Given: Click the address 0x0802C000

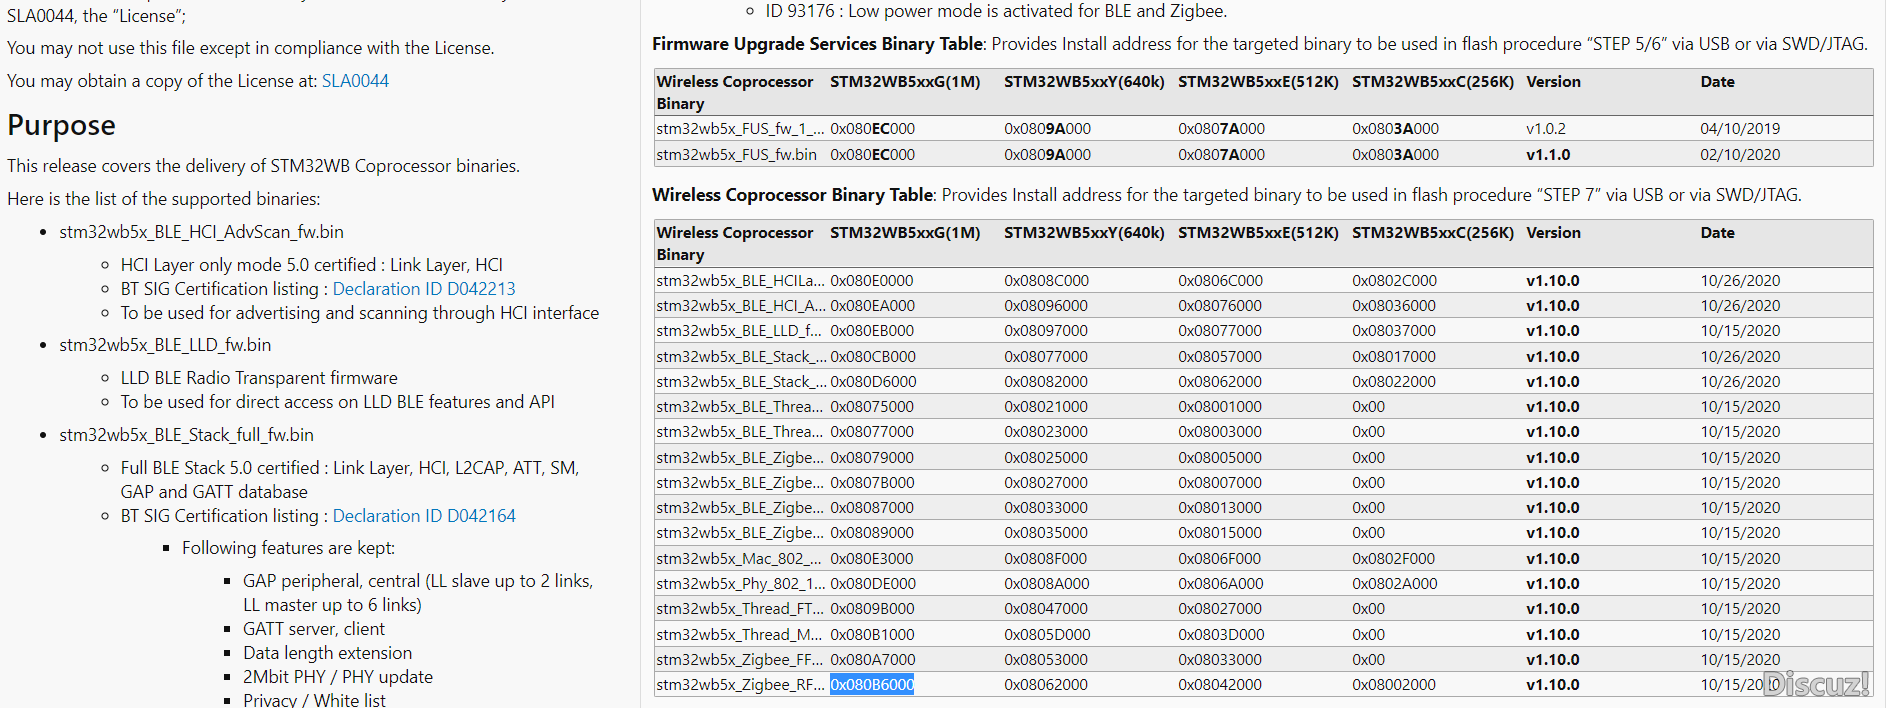Looking at the screenshot, I should [x=1395, y=281].
